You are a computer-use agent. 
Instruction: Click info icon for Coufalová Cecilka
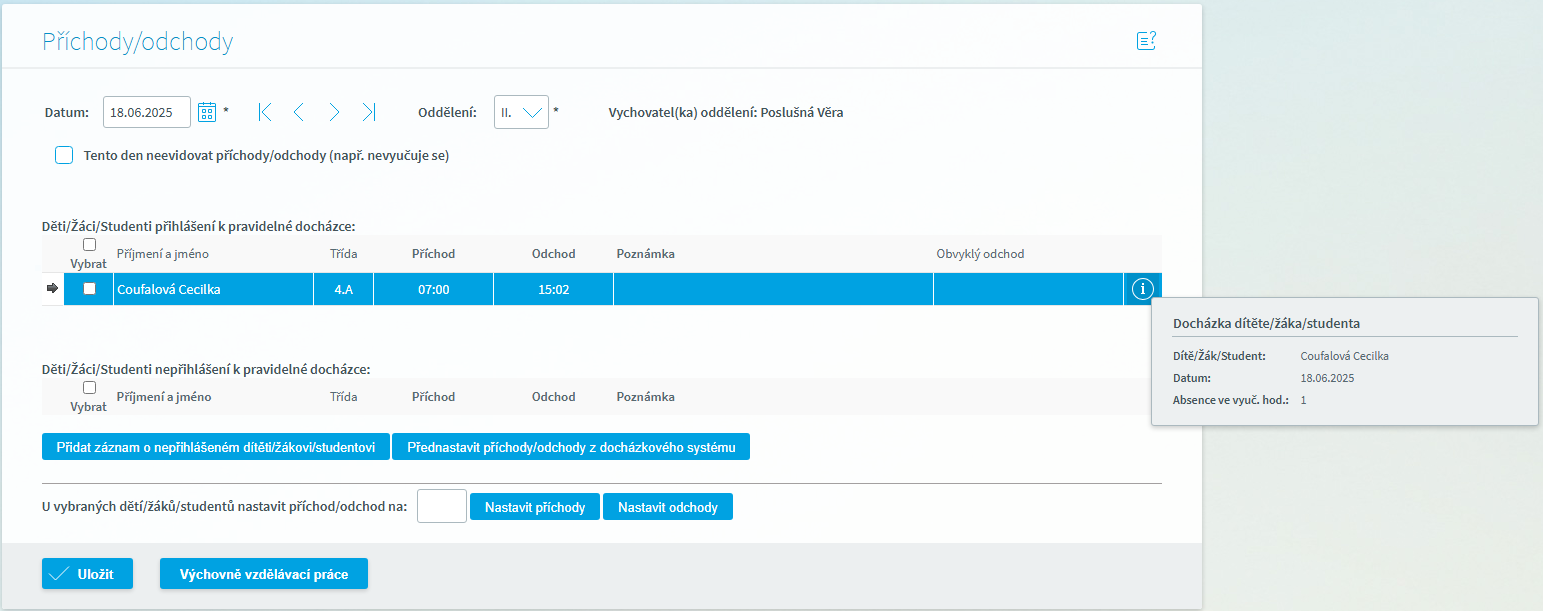point(1142,289)
